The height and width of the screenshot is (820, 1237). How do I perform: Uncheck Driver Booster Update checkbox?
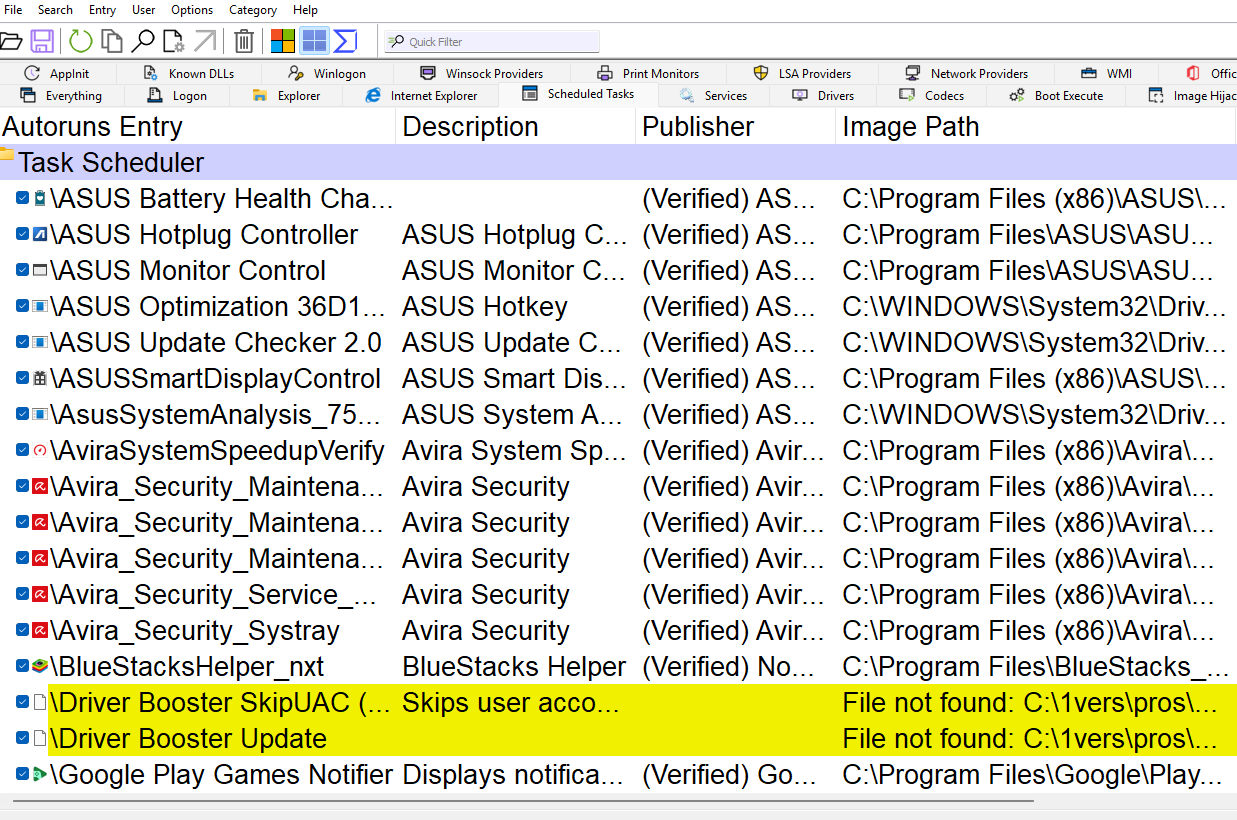23,739
